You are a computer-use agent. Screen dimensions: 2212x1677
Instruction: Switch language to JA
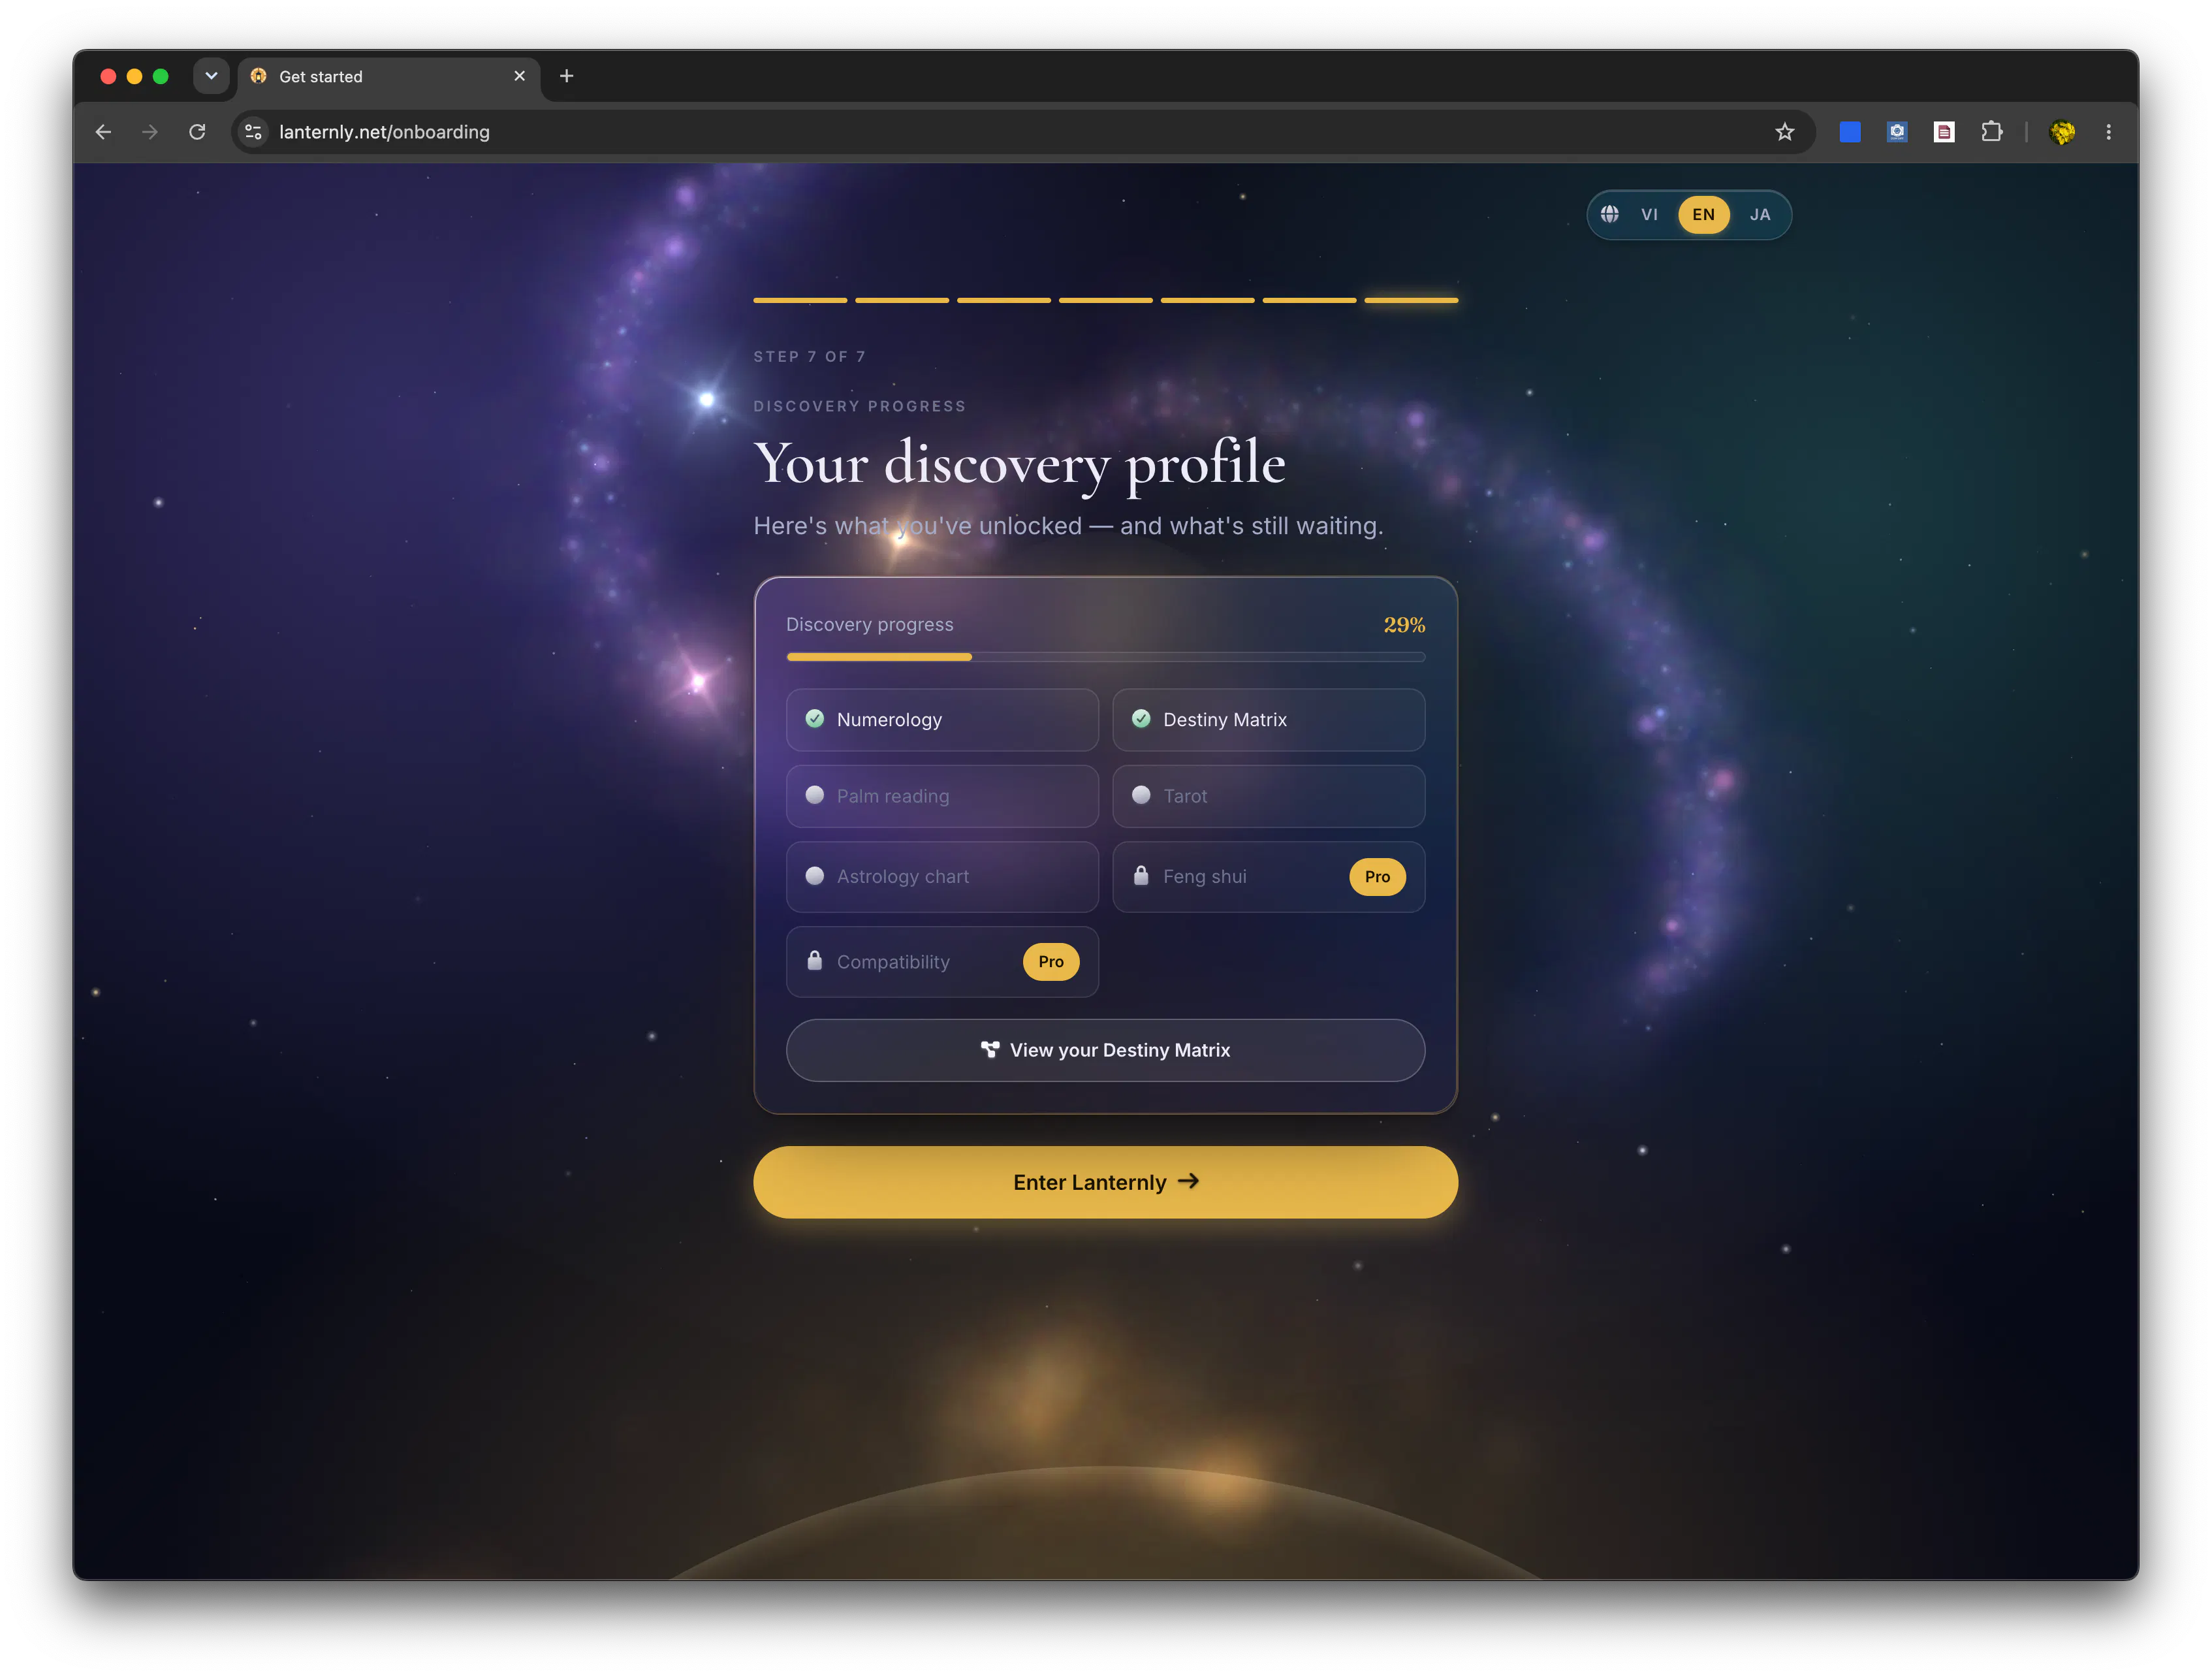pyautogui.click(x=1759, y=214)
